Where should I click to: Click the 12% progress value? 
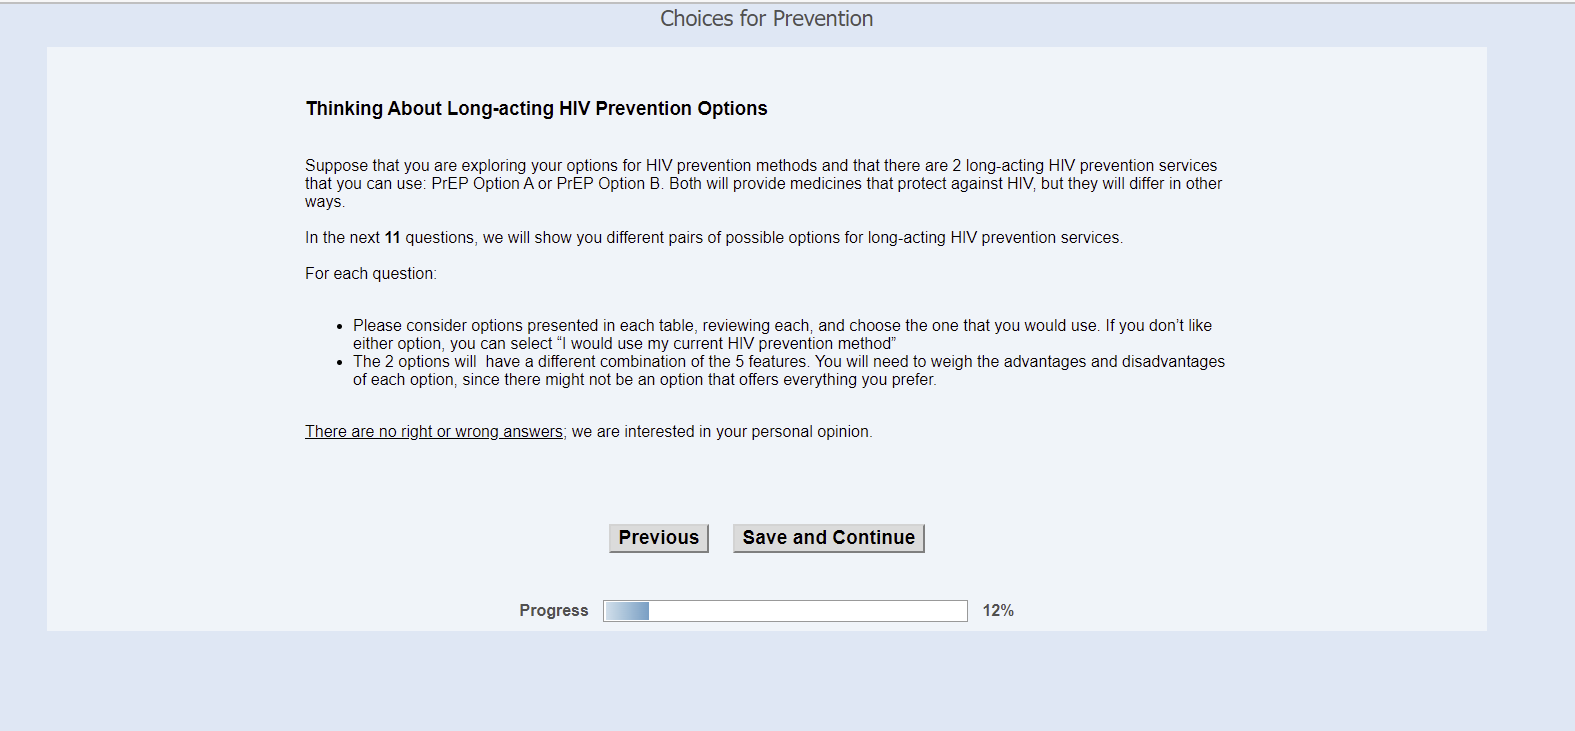(x=998, y=611)
